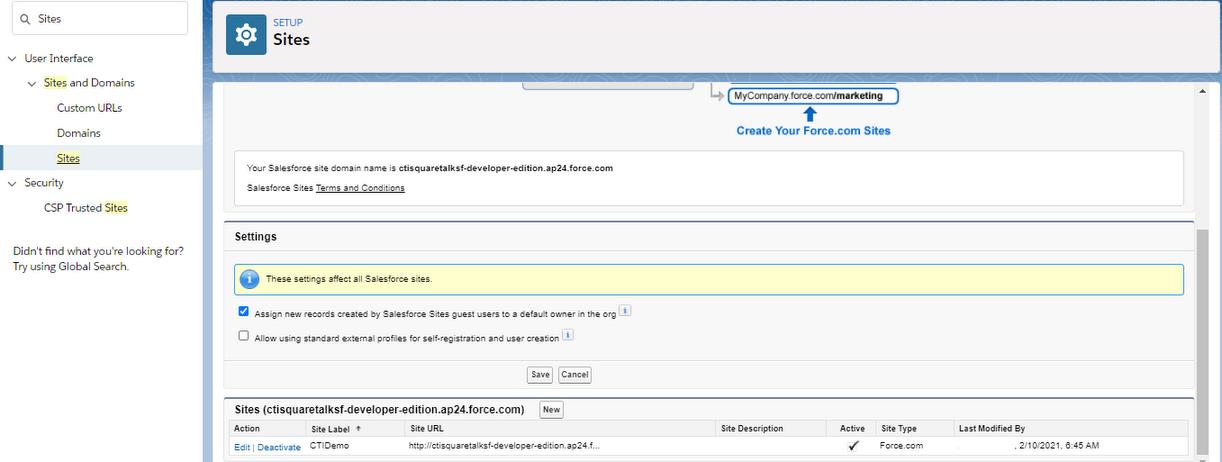Open CSP Trusted Sites
Screen dimensions: 1222x462
coord(86,208)
